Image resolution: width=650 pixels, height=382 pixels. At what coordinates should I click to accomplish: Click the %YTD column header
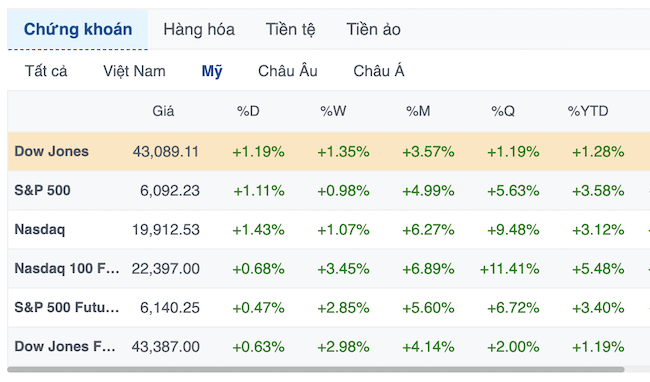(x=588, y=111)
